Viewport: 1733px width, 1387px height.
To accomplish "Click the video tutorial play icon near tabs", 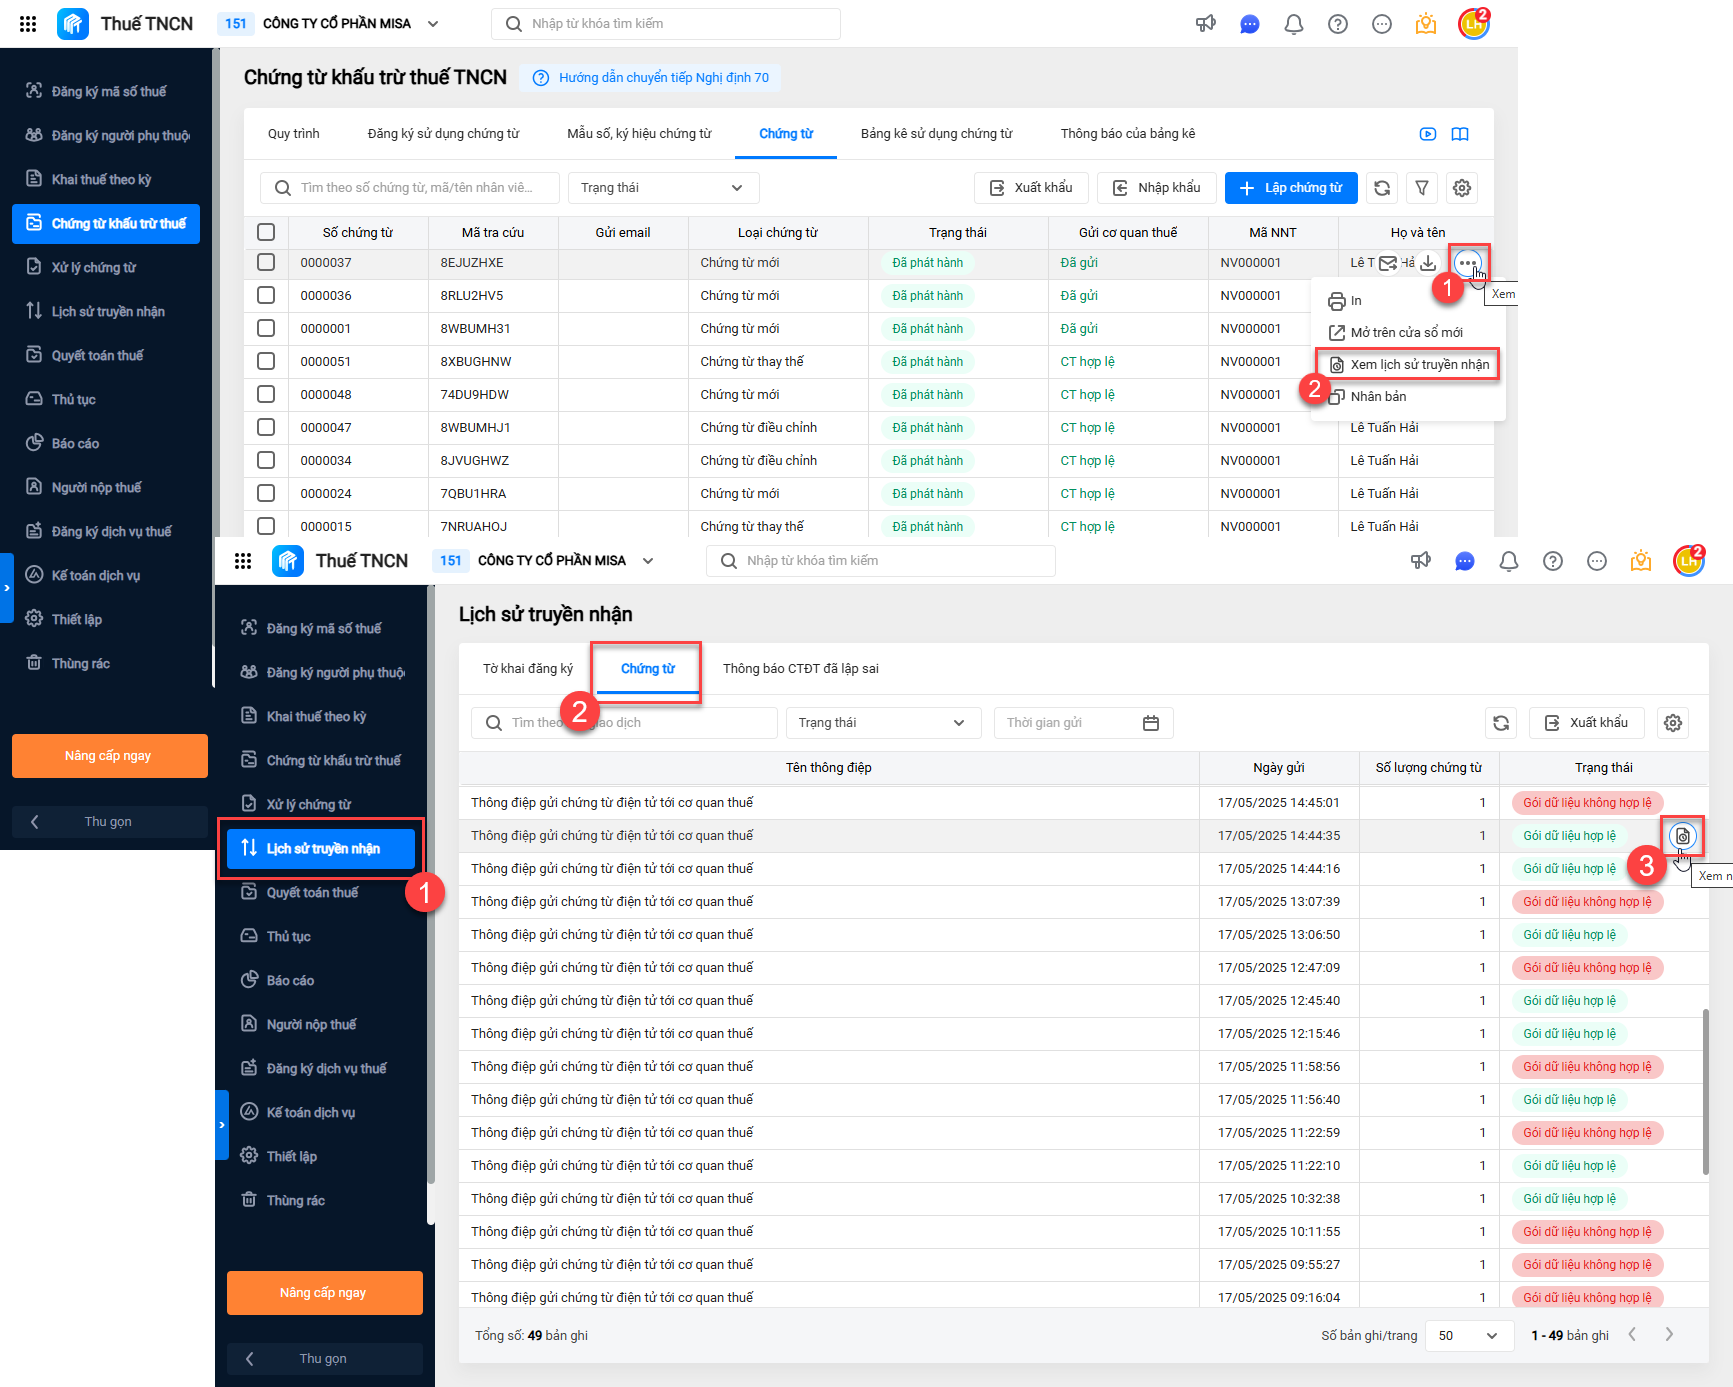I will [1428, 134].
